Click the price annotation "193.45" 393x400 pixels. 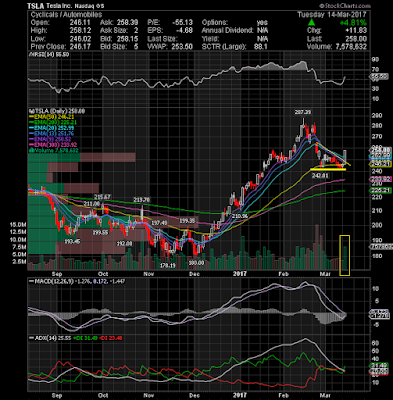point(72,241)
